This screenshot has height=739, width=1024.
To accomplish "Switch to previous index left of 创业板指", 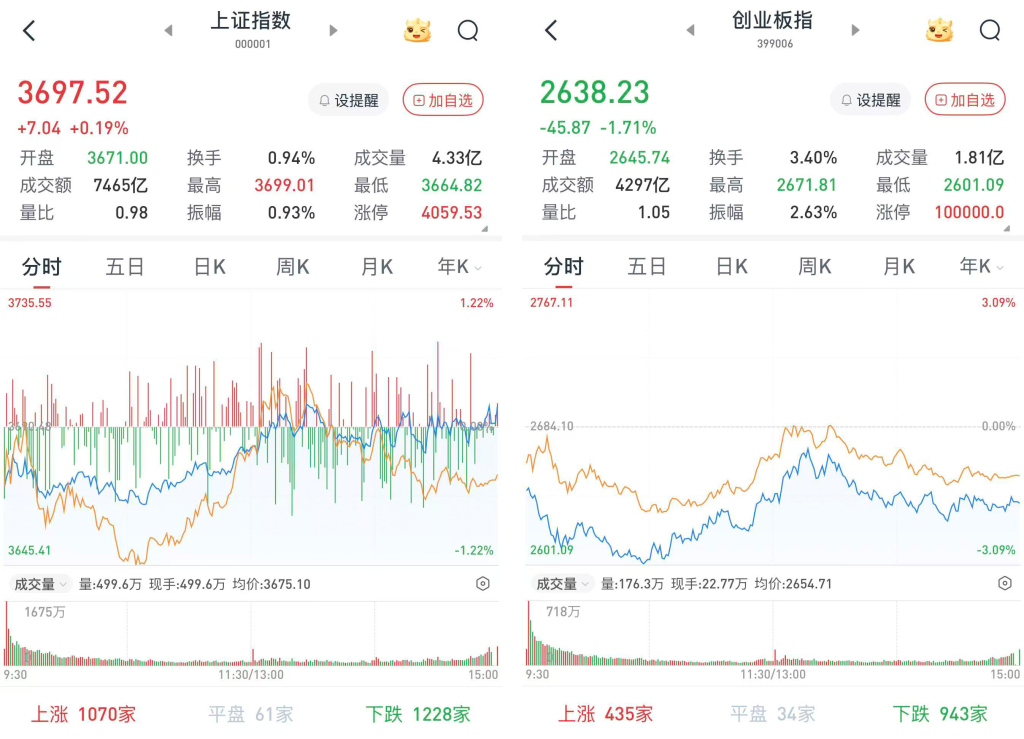I will (x=690, y=30).
